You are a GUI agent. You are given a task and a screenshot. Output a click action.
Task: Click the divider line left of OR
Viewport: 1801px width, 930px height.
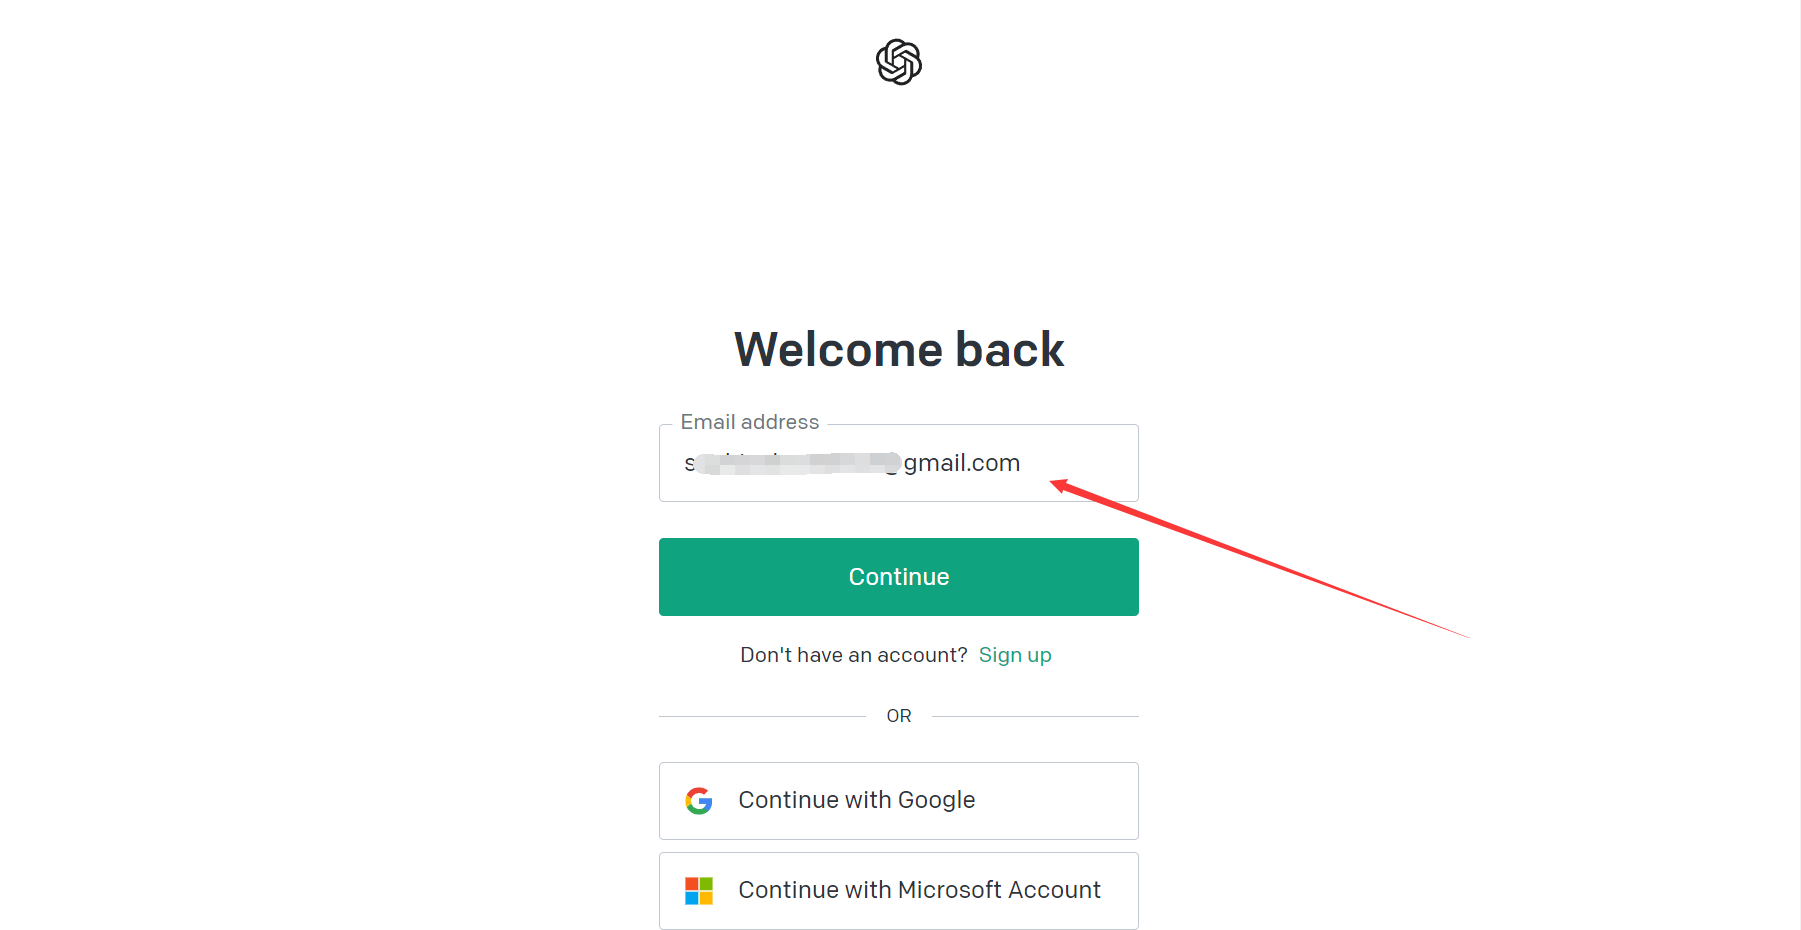[x=762, y=716]
